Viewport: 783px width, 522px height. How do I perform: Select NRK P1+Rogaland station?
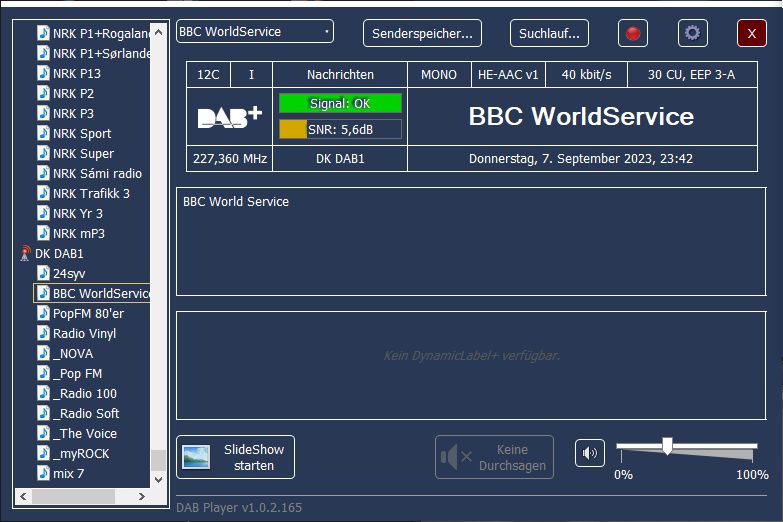pyautogui.click(x=101, y=33)
